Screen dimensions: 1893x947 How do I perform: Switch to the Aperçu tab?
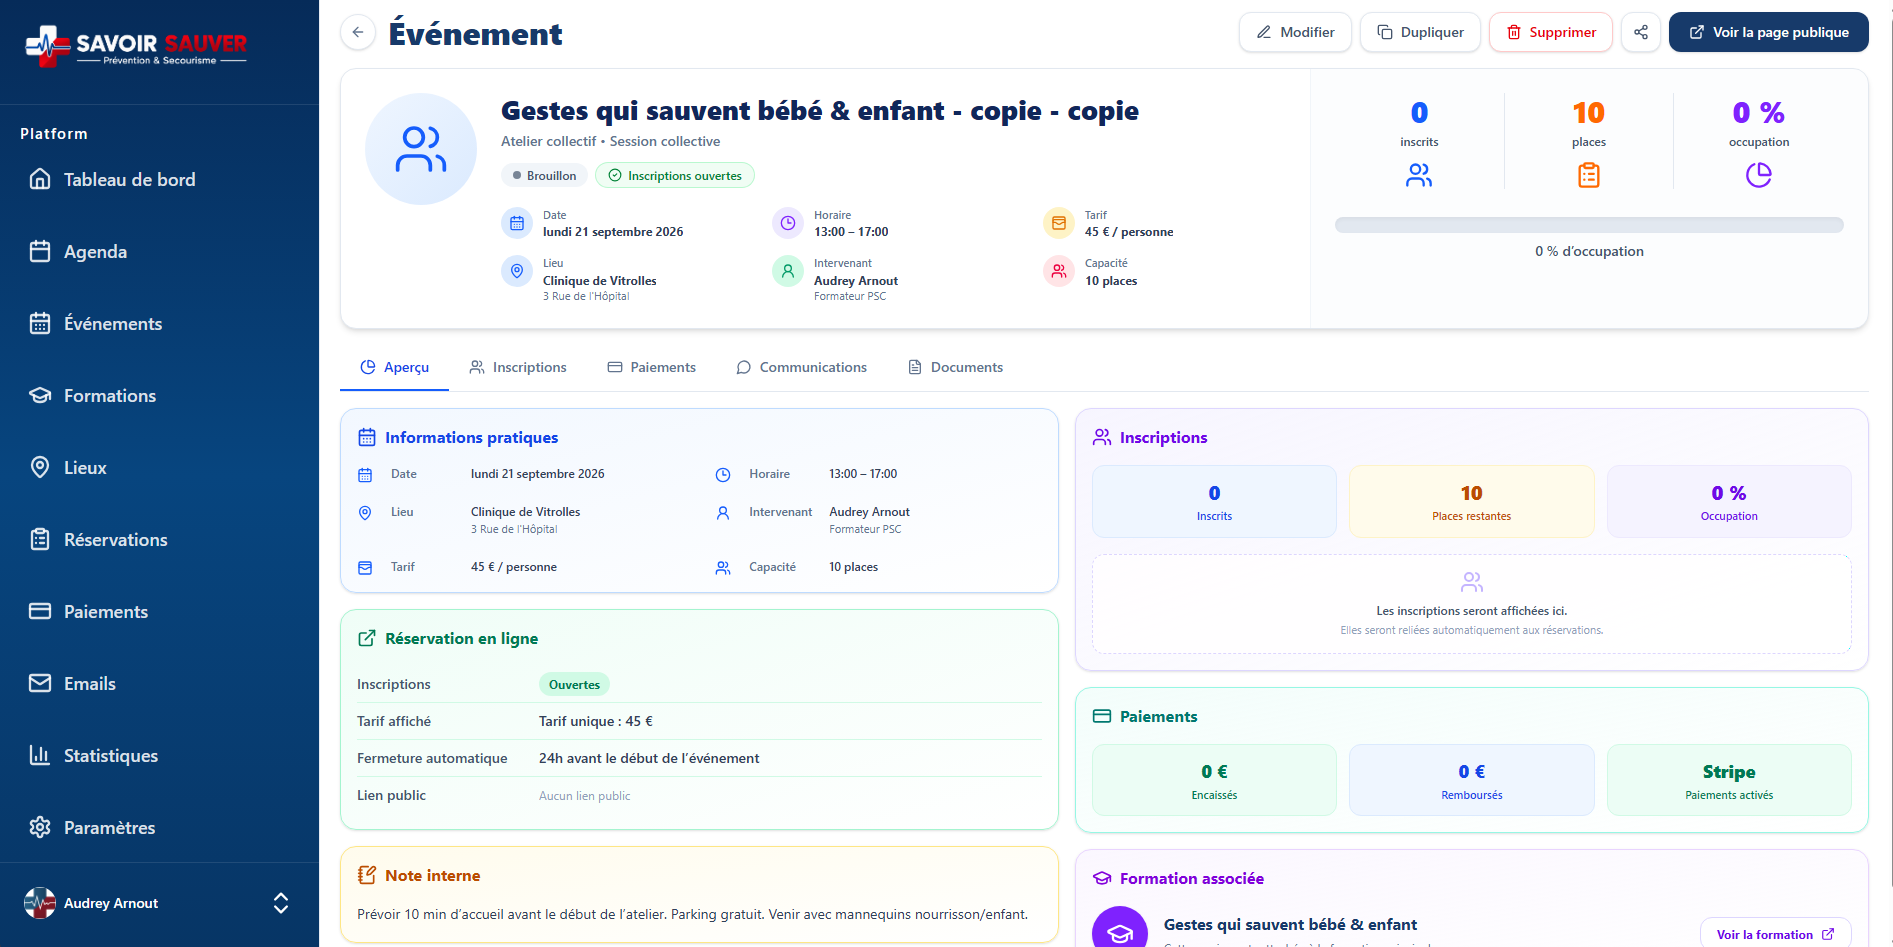point(395,367)
